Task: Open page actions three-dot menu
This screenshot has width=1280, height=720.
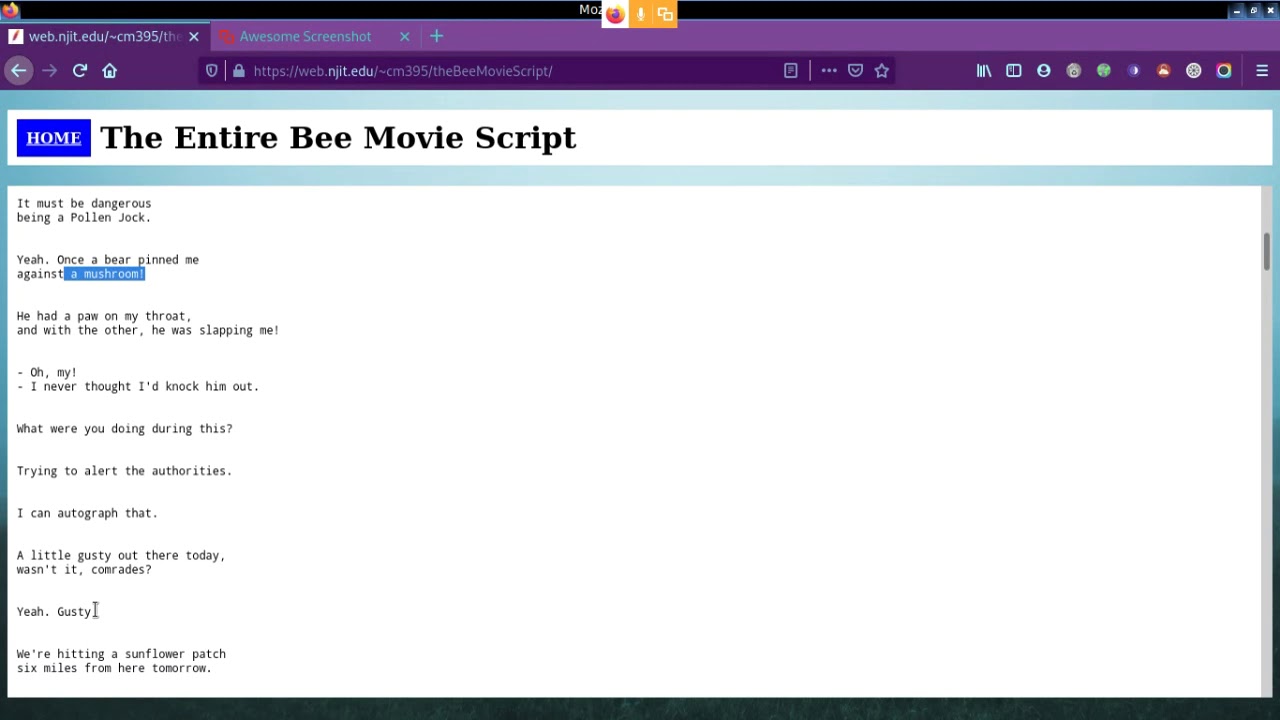Action: click(829, 71)
